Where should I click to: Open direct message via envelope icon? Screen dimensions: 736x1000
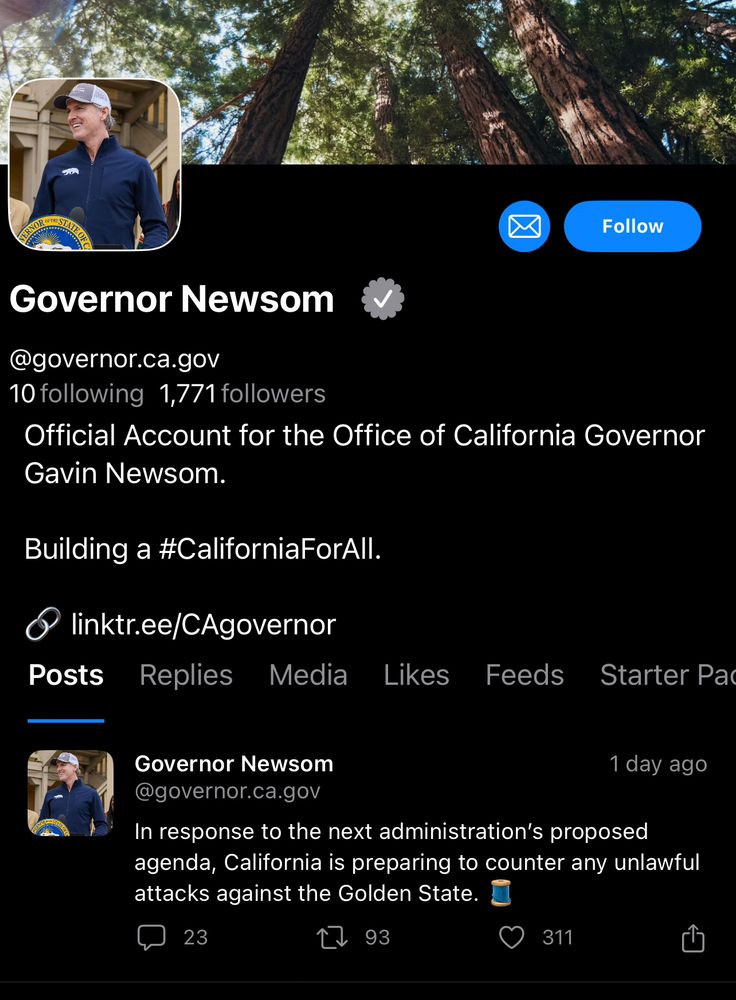point(524,226)
